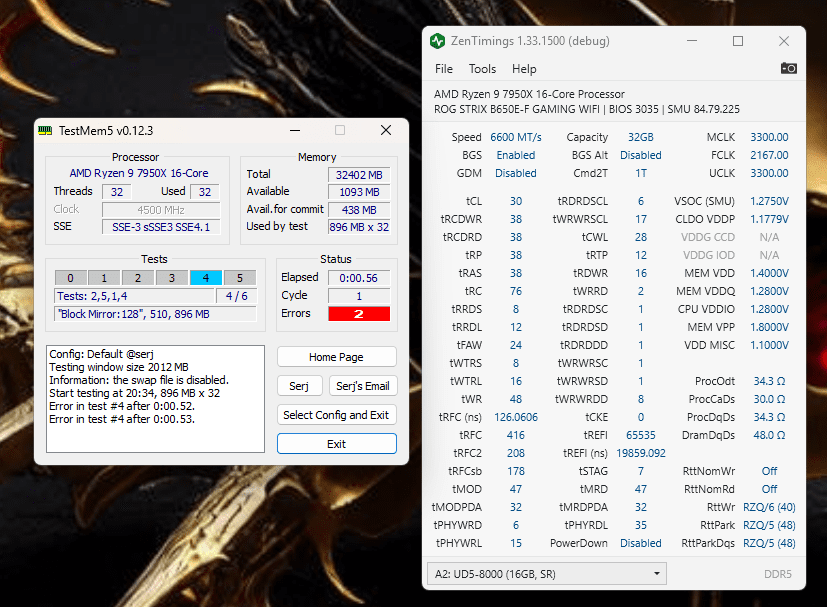827x607 pixels.
Task: Click the 4 / 6 test progress field
Action: [x=236, y=296]
